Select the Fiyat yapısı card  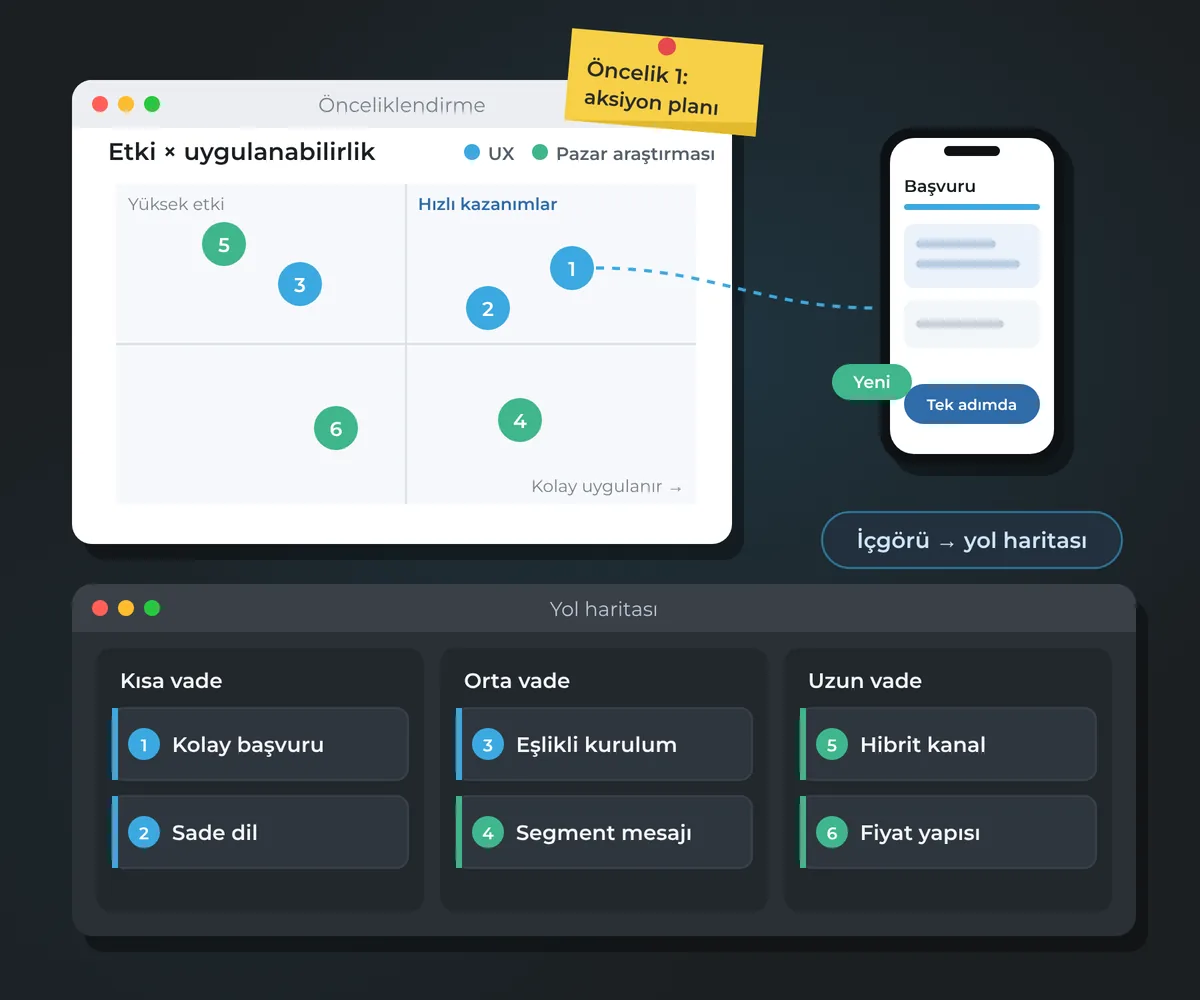(948, 832)
